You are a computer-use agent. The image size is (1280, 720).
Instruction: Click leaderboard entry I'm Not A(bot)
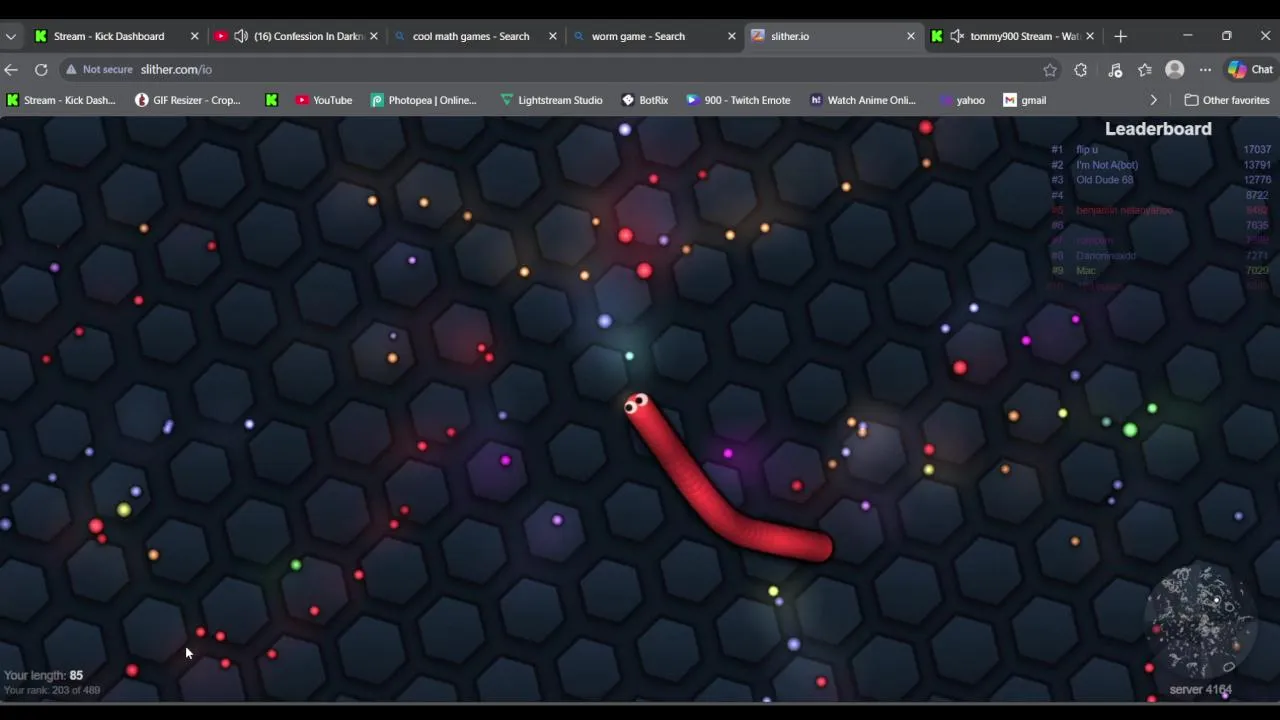point(1106,165)
